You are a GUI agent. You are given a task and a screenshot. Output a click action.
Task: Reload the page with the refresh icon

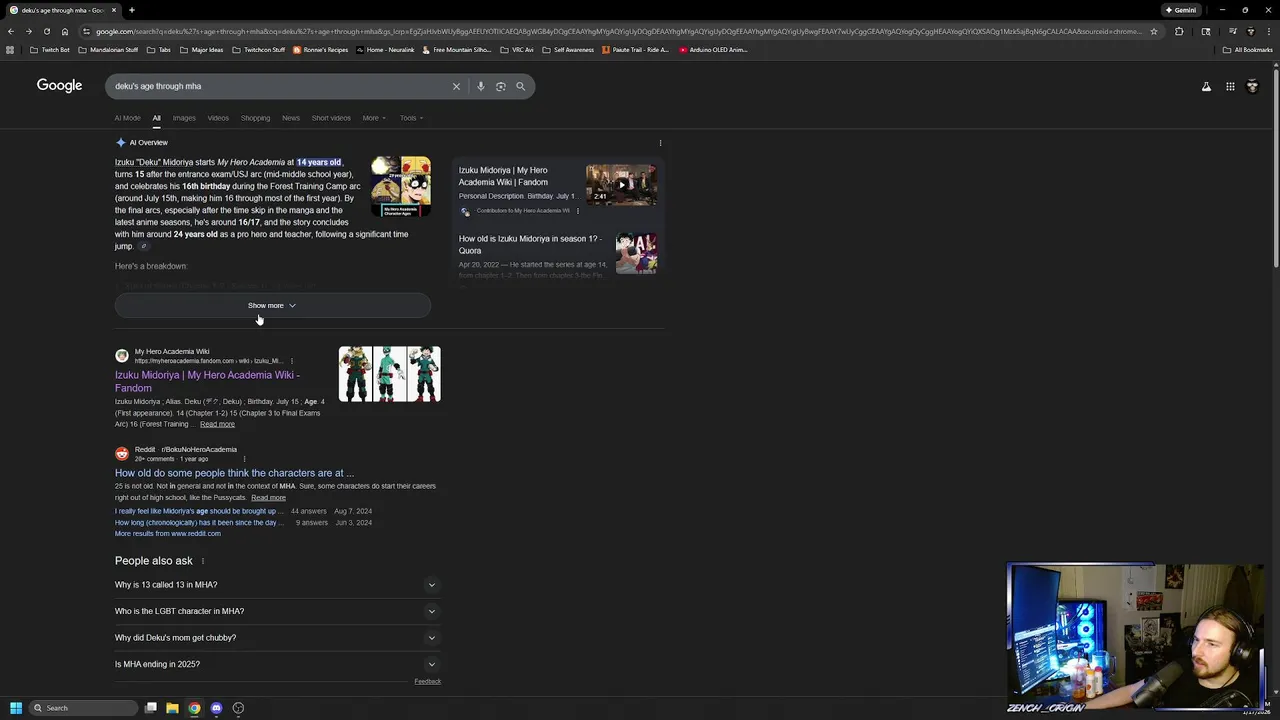pos(46,31)
